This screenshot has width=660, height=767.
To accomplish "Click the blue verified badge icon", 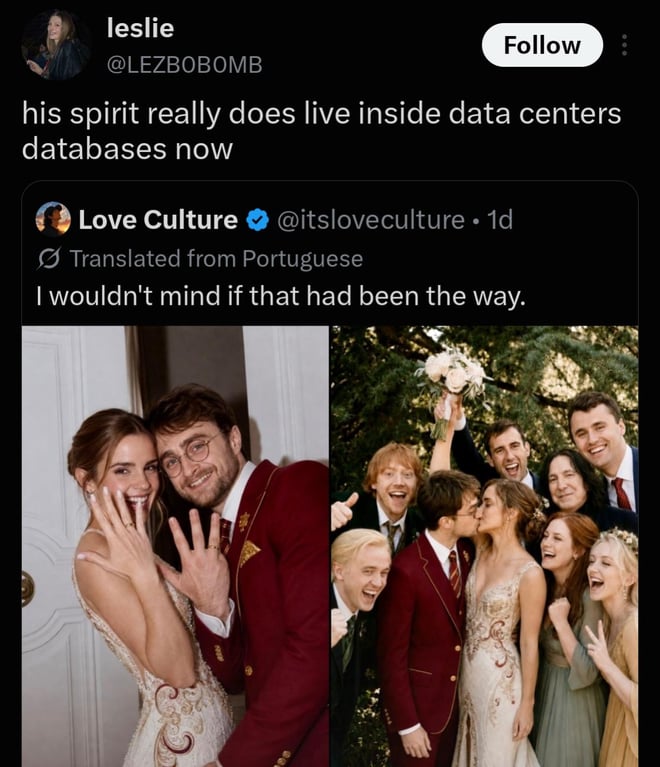I will coord(257,220).
